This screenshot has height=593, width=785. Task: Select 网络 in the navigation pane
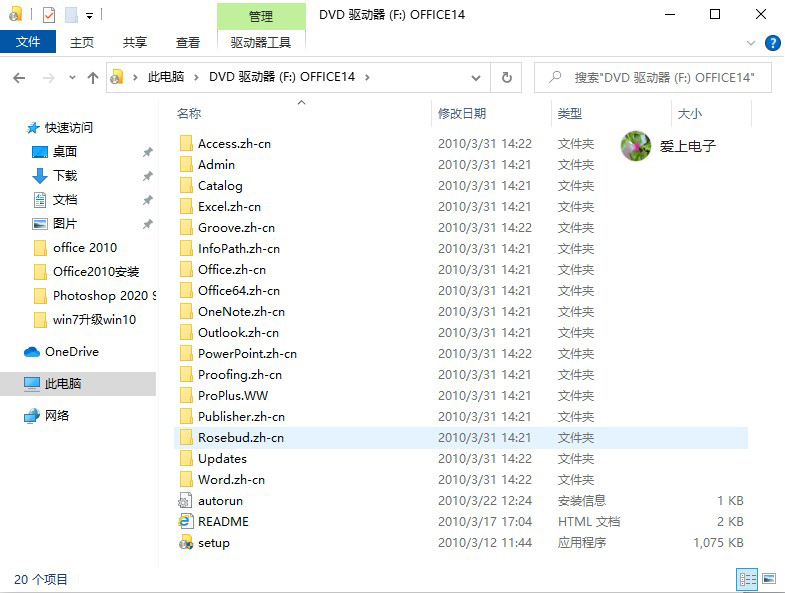[x=57, y=416]
